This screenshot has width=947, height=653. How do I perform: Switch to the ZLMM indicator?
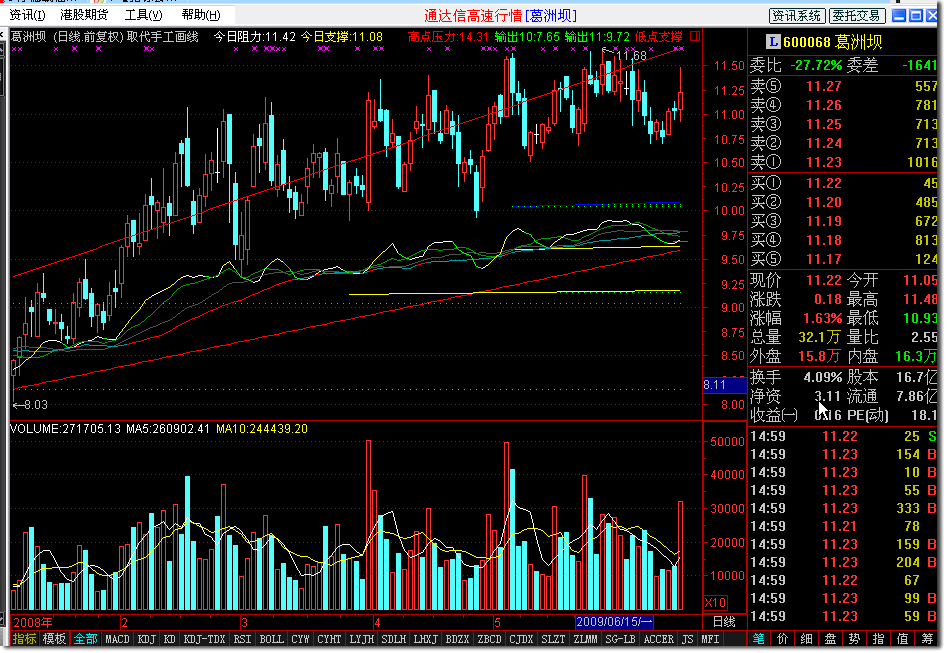(x=585, y=639)
